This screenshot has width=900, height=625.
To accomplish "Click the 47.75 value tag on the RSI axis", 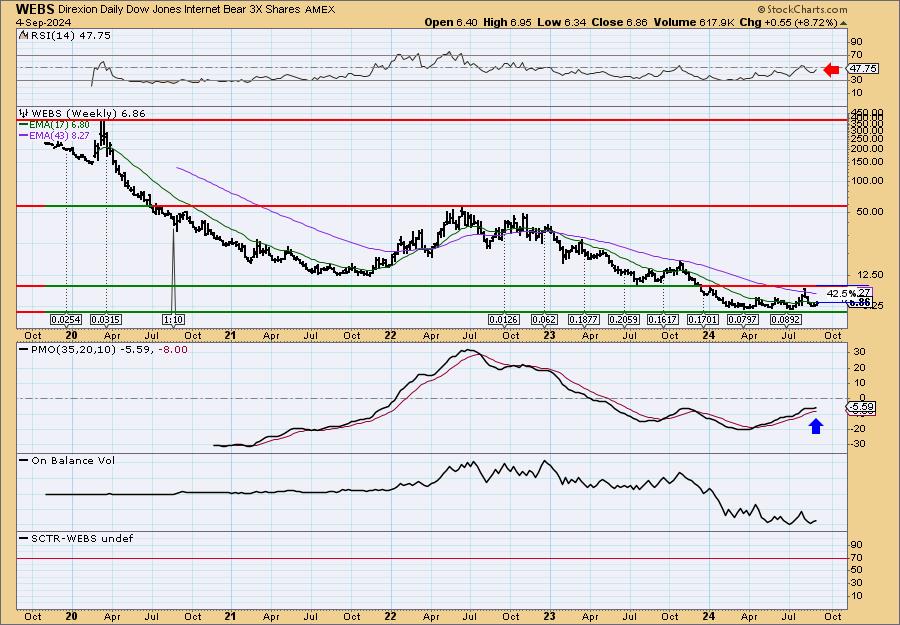I will pyautogui.click(x=863, y=68).
